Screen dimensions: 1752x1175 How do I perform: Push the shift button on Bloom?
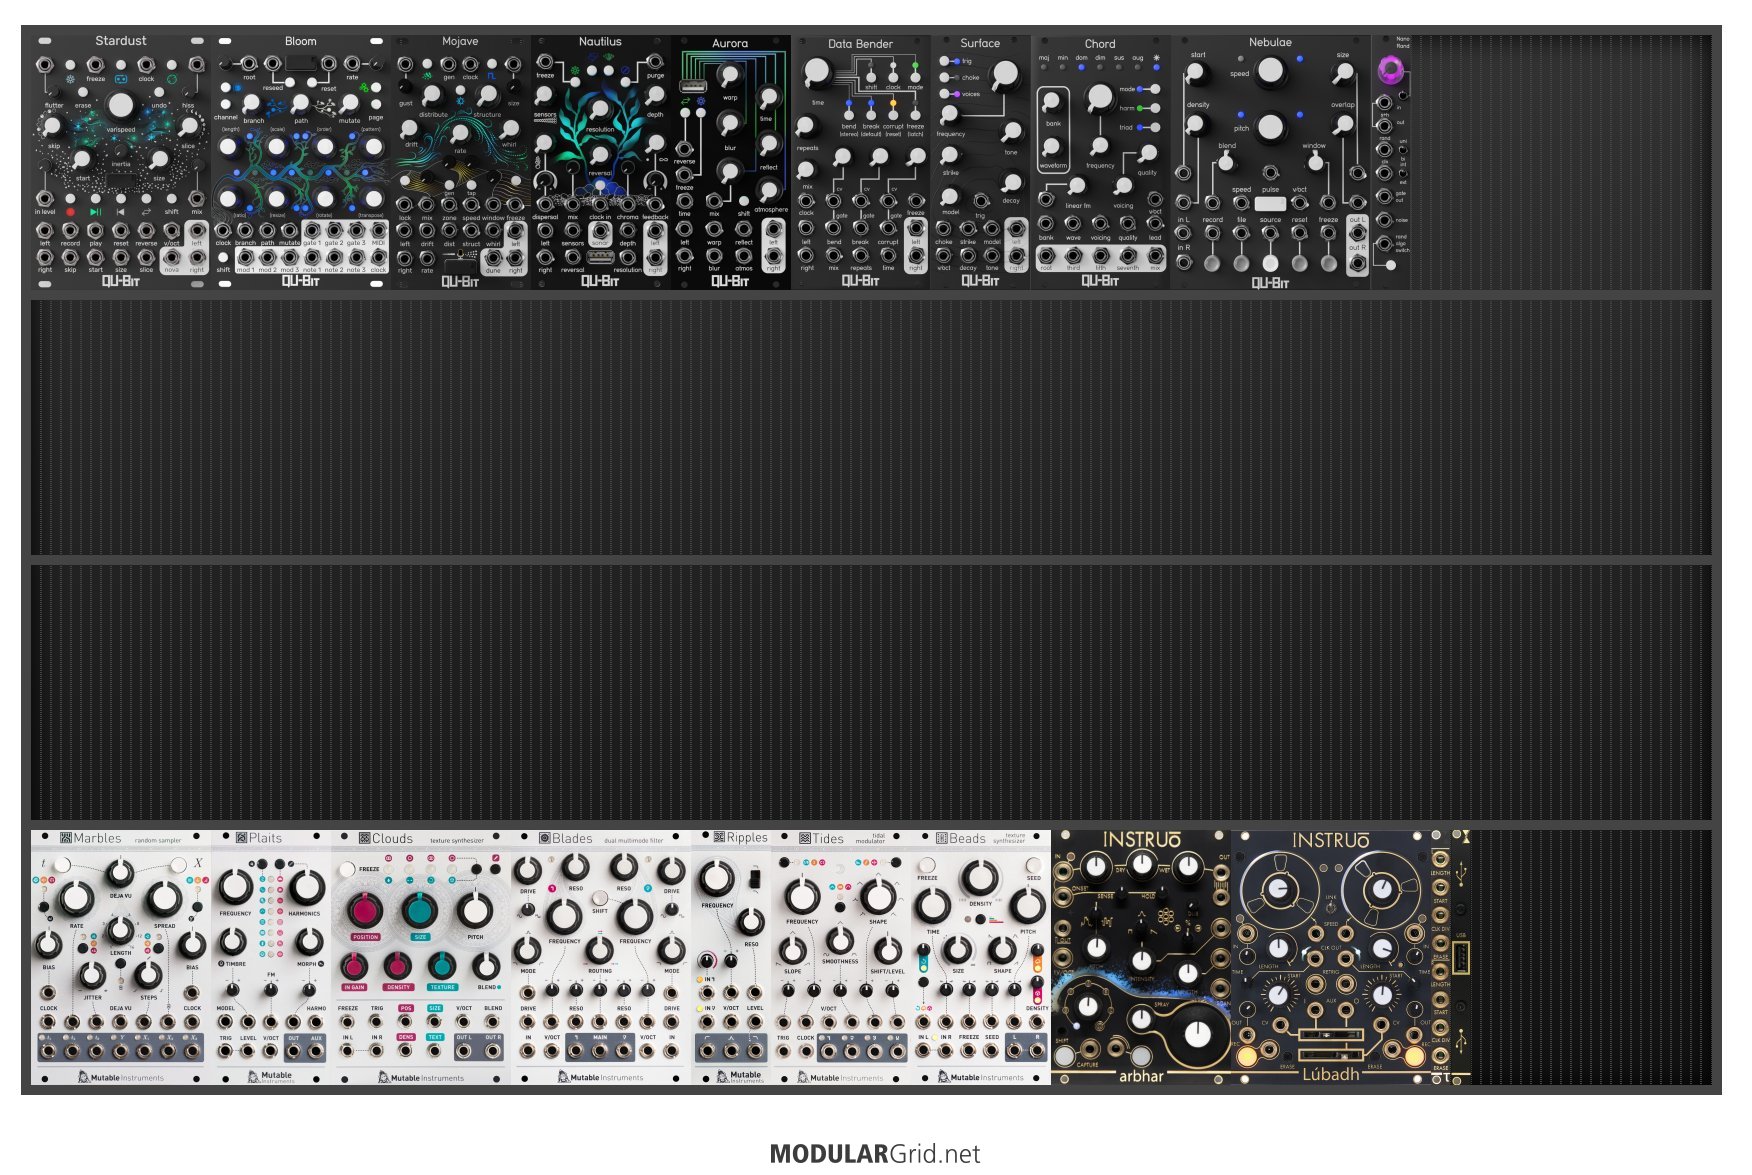223,257
